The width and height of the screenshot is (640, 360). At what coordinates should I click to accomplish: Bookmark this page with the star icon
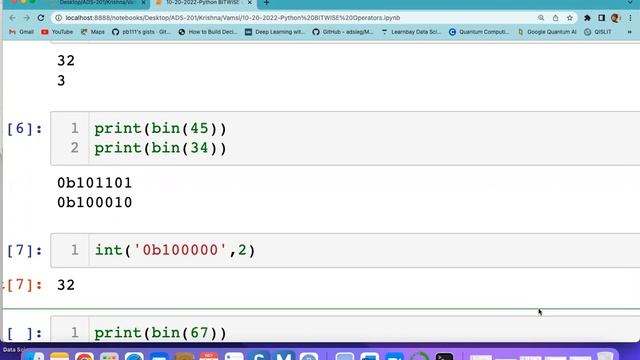[570, 18]
